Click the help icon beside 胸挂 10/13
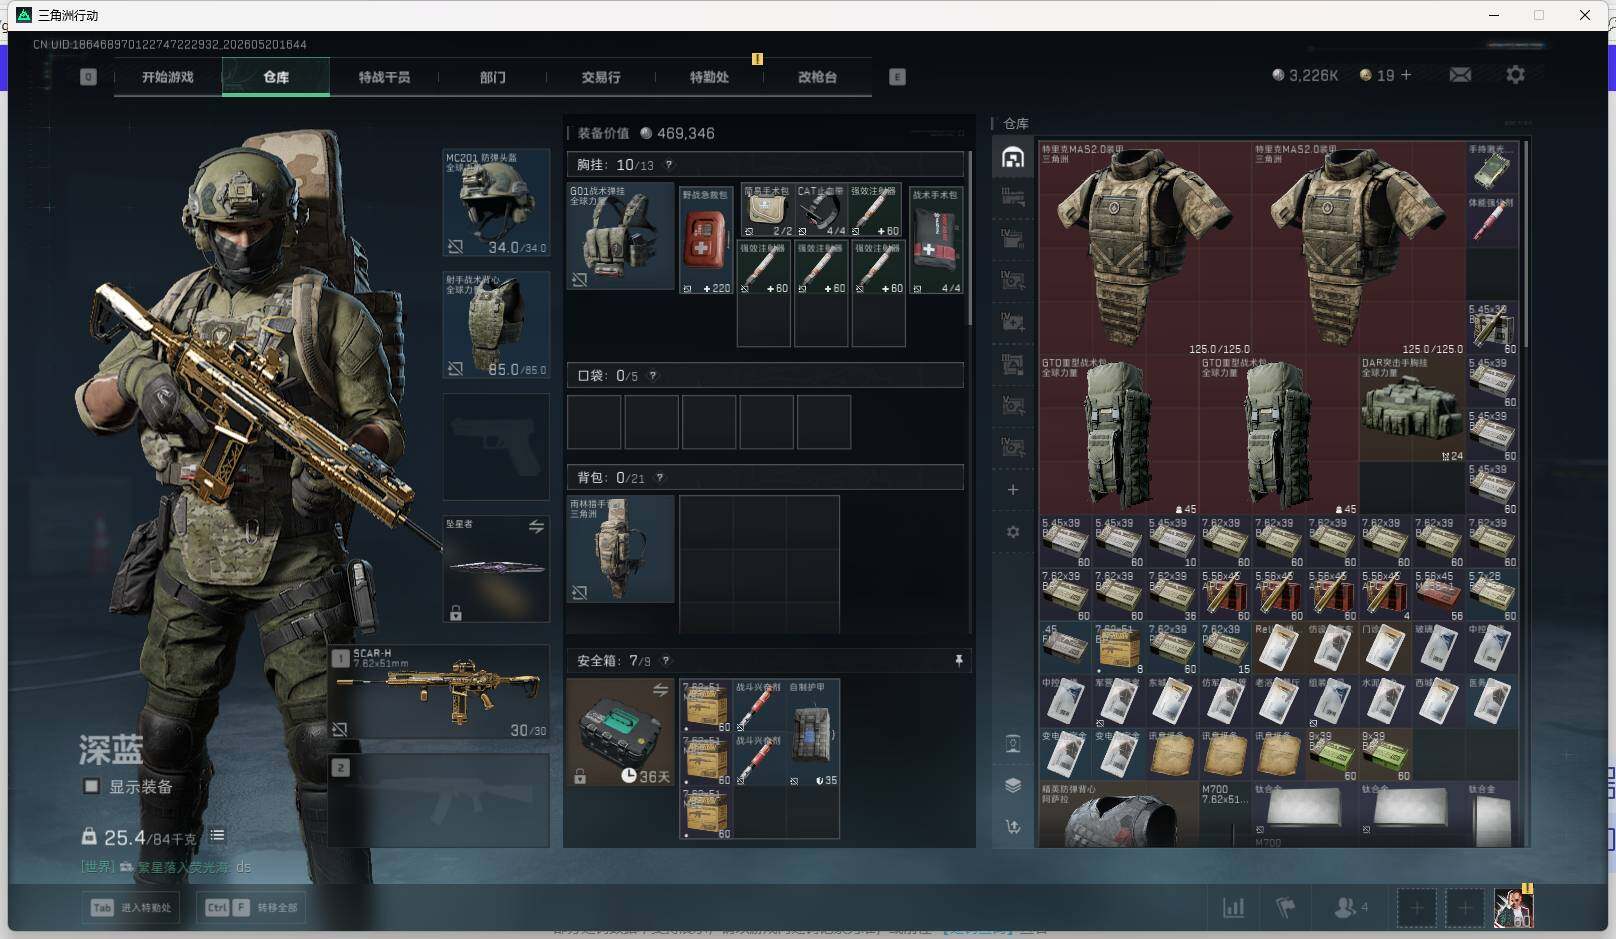The width and height of the screenshot is (1616, 939). [669, 165]
